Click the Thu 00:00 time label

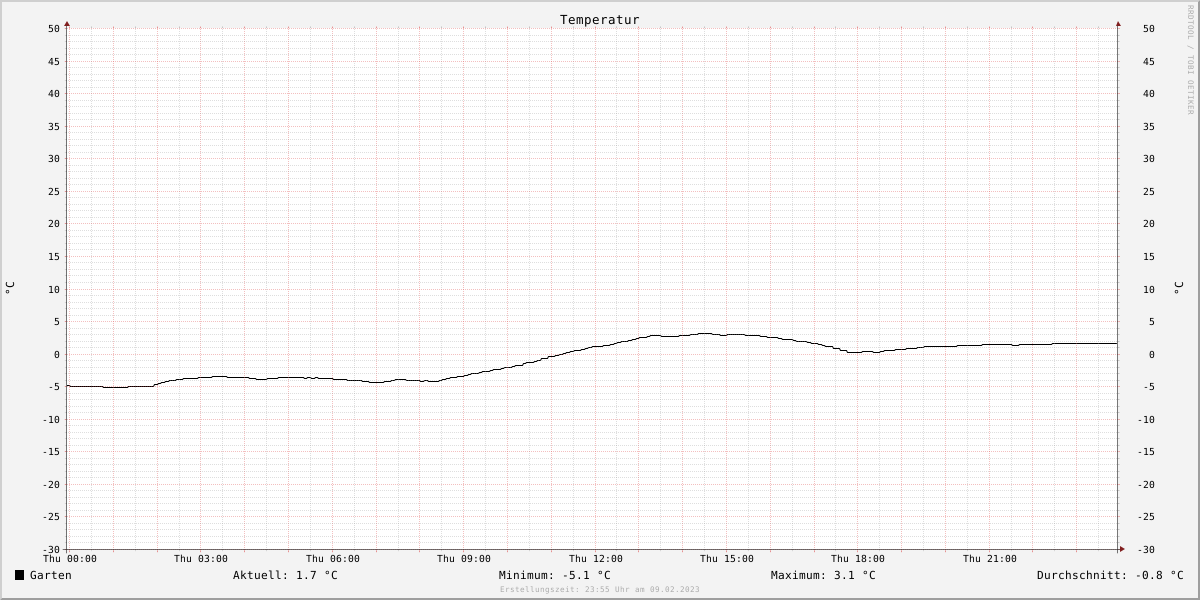tap(70, 559)
